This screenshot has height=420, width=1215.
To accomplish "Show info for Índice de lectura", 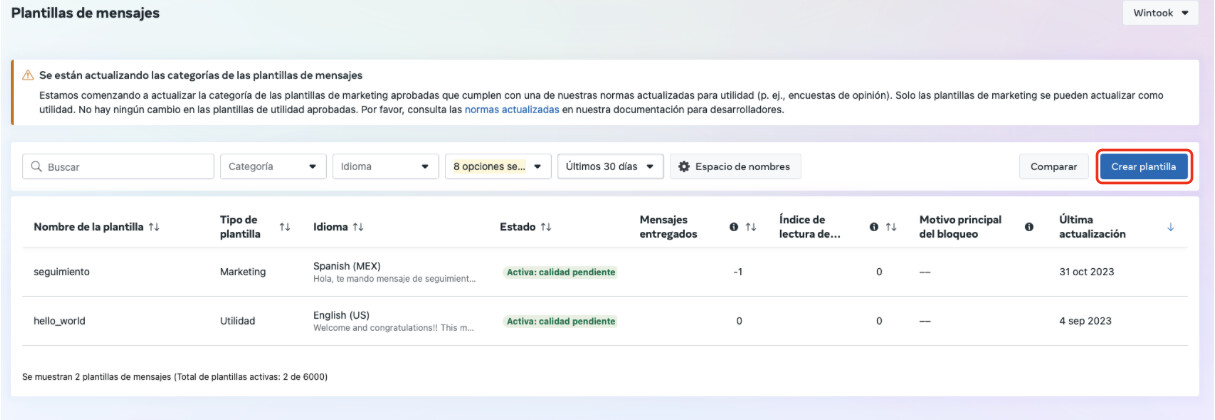I will [874, 227].
